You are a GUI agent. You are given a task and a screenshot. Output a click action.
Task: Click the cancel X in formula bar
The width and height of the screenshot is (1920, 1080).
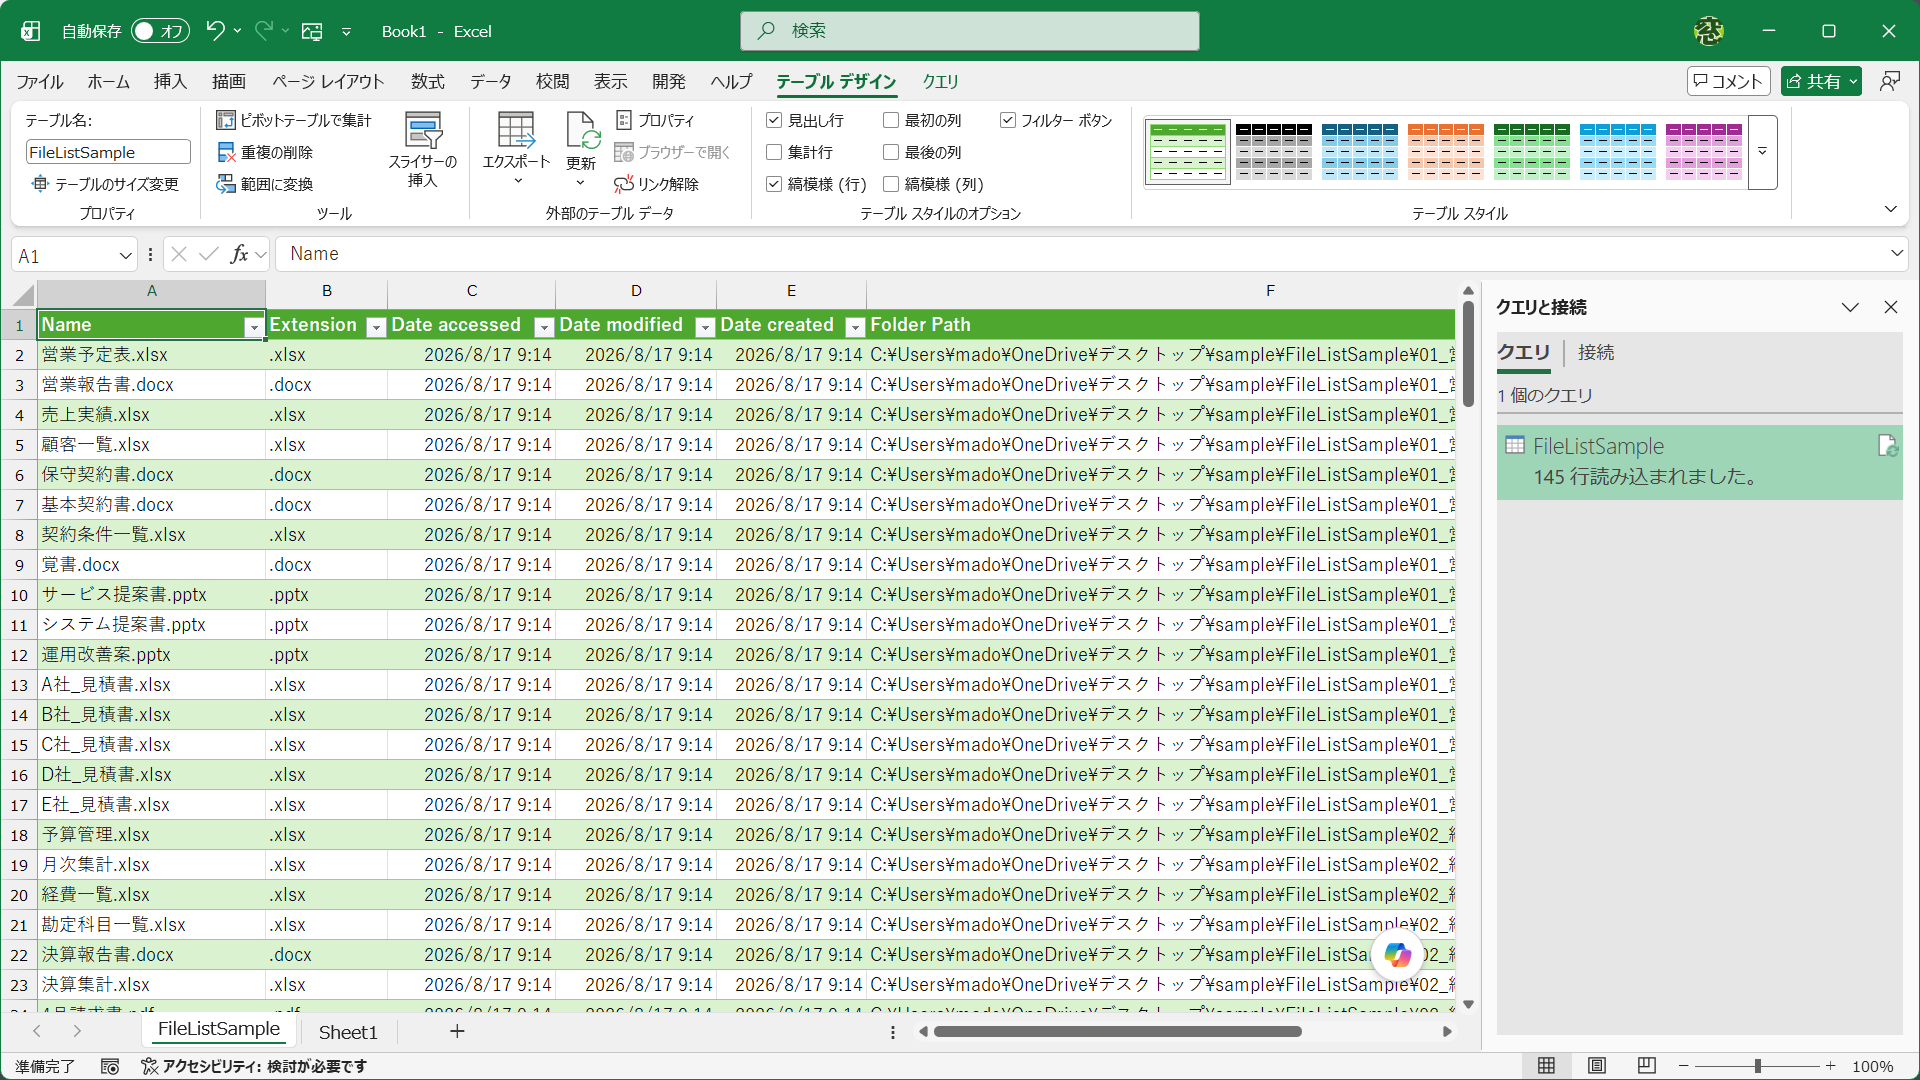coord(179,254)
